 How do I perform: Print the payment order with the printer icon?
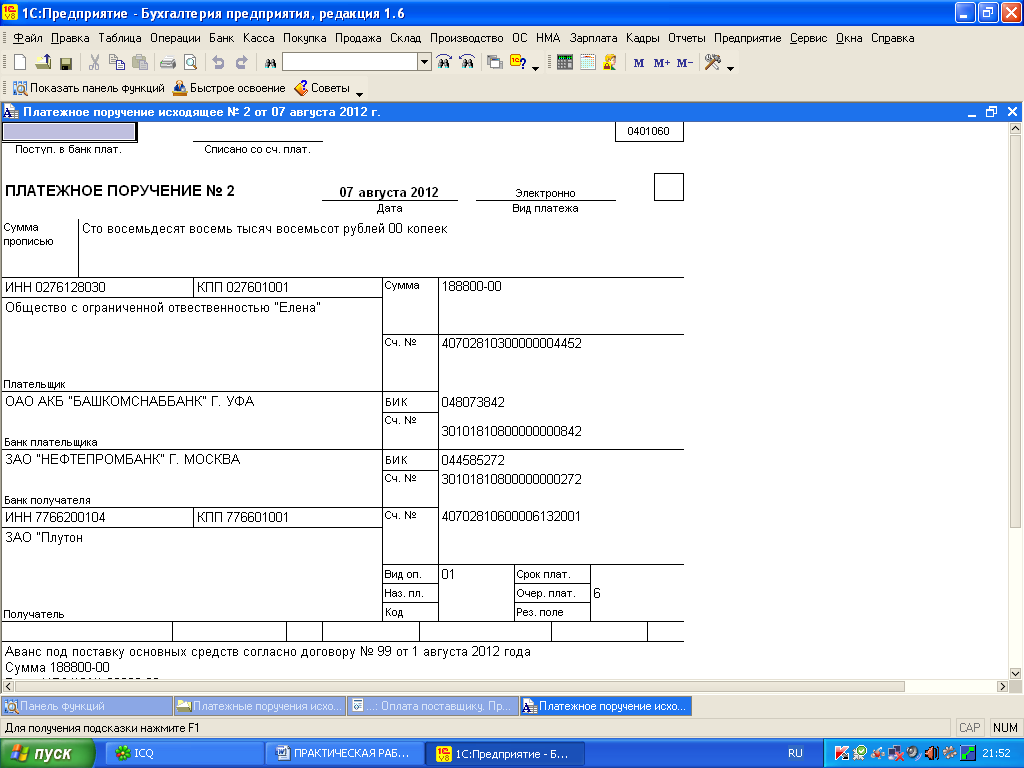(x=168, y=63)
